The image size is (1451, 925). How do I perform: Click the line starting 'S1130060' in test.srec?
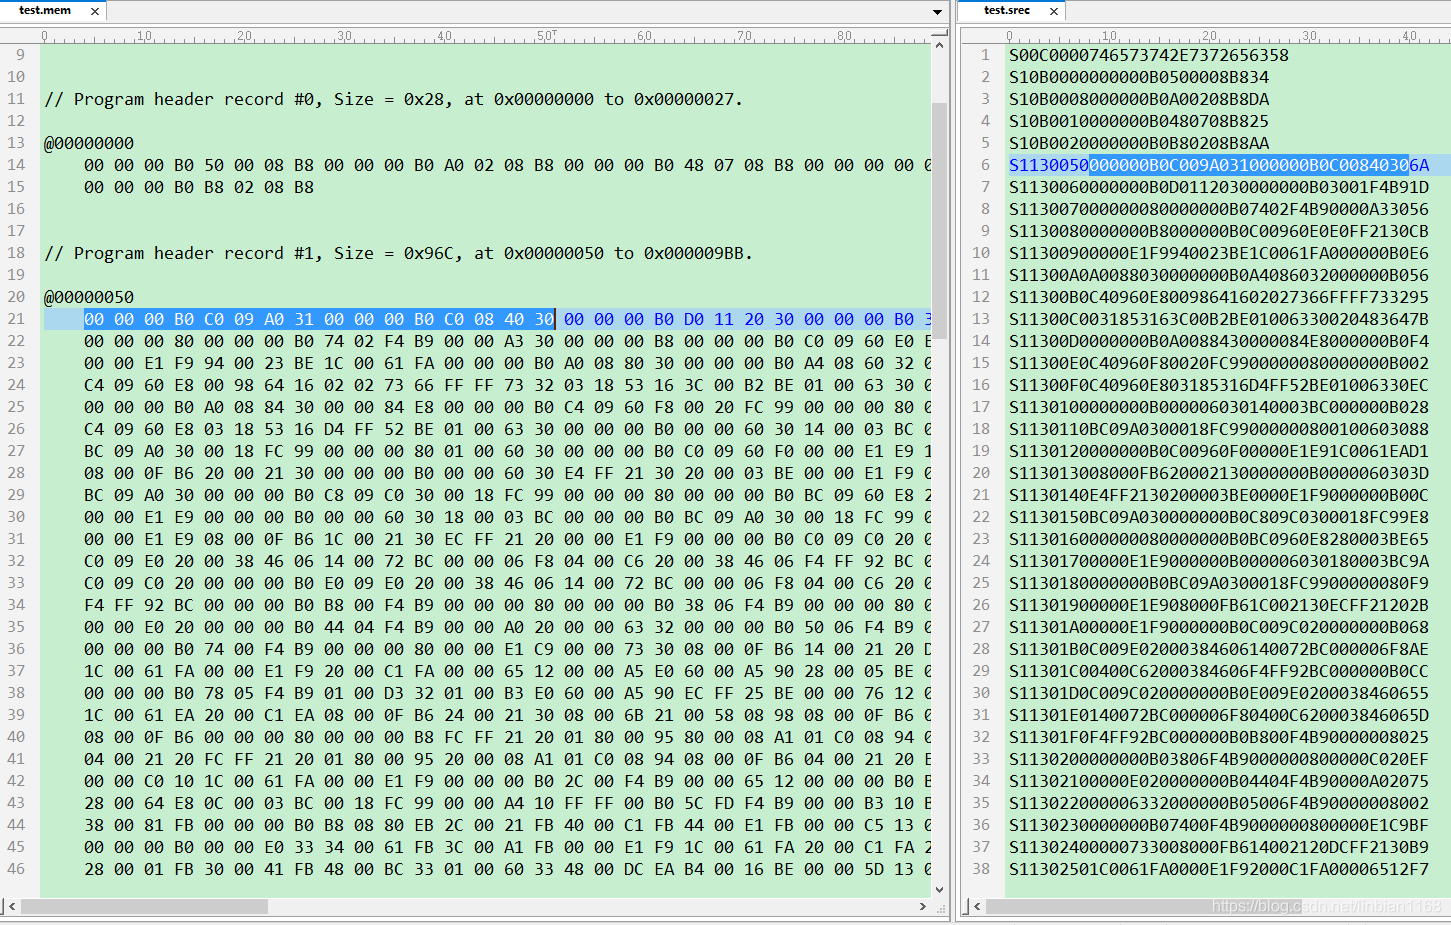click(1219, 187)
